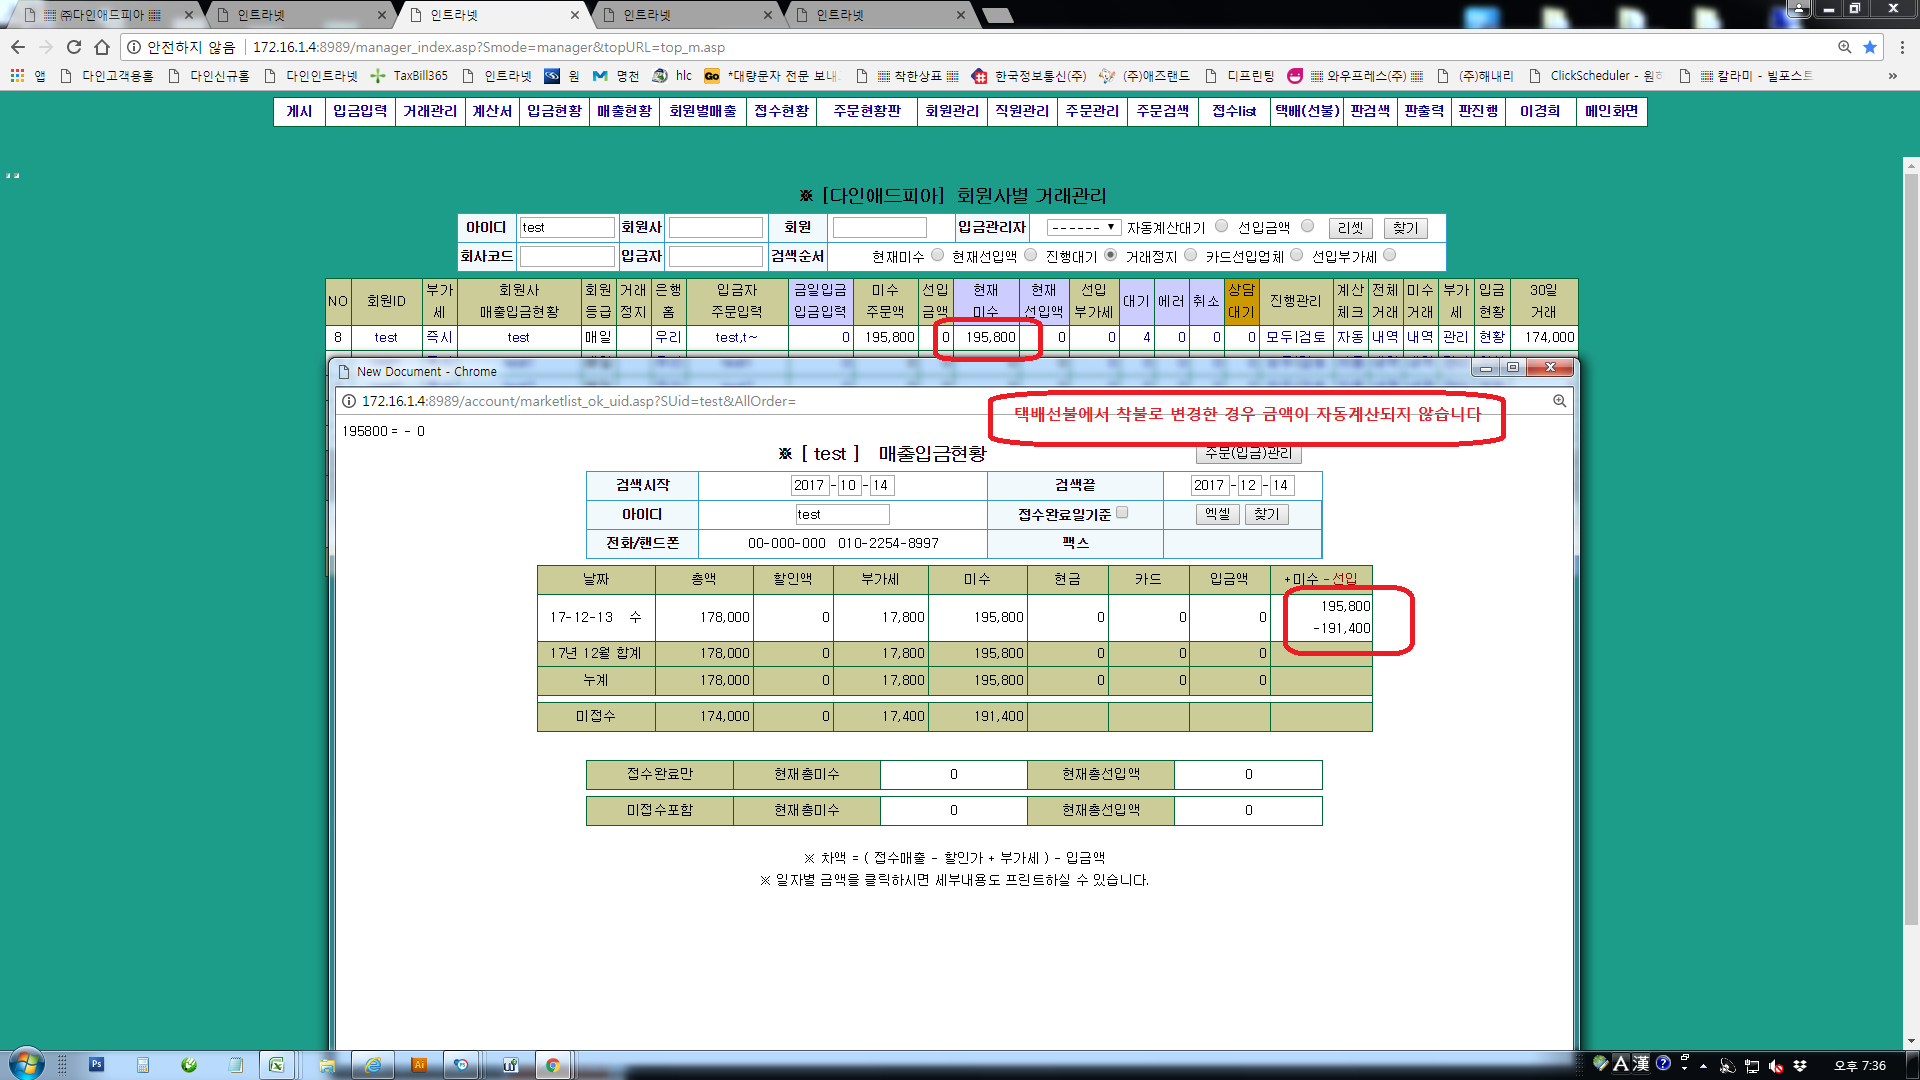The image size is (1920, 1080).
Task: Click the 엑셀 export button
Action: (x=1217, y=514)
